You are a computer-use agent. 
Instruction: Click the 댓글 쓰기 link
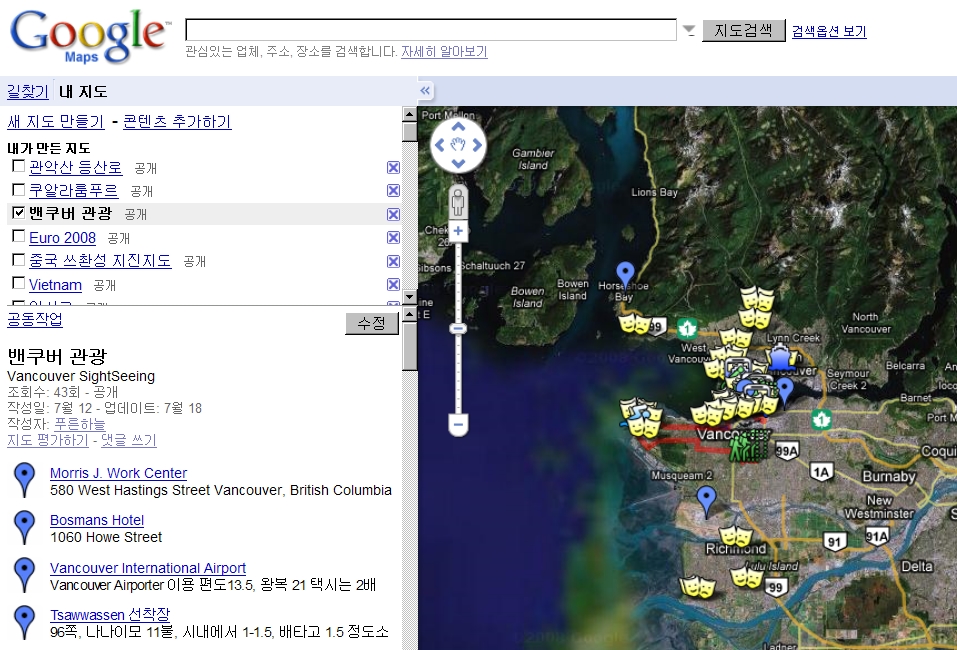tap(128, 440)
